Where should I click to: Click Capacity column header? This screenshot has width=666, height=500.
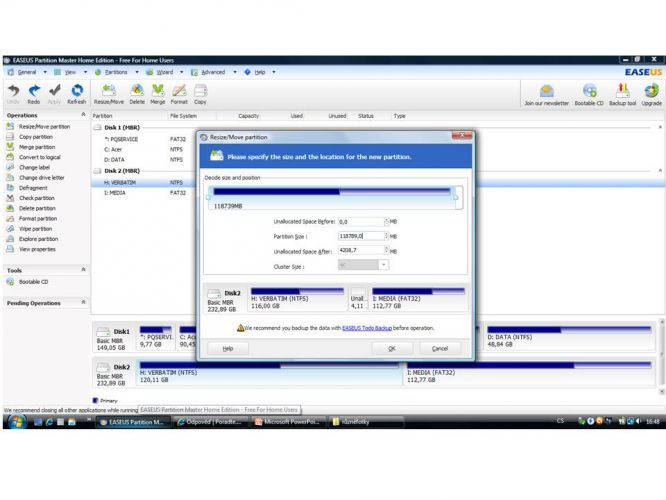point(248,116)
